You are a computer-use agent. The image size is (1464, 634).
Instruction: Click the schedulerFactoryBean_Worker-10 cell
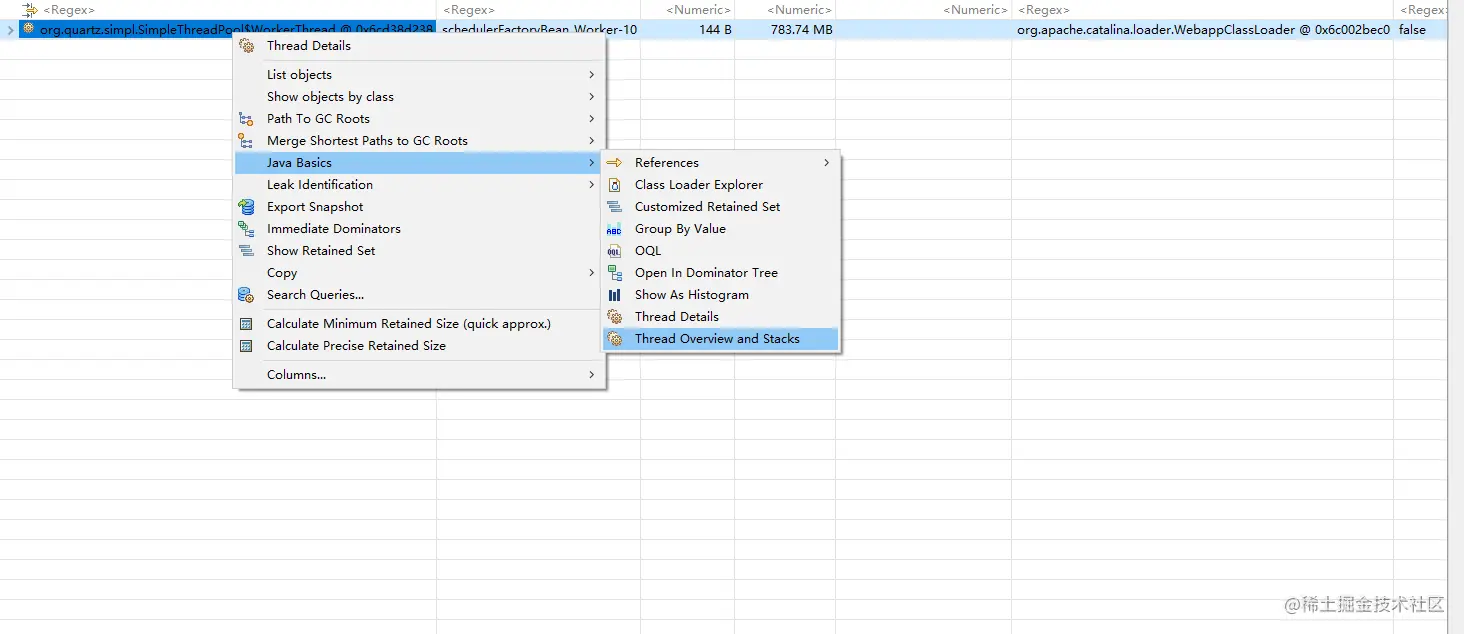539,30
